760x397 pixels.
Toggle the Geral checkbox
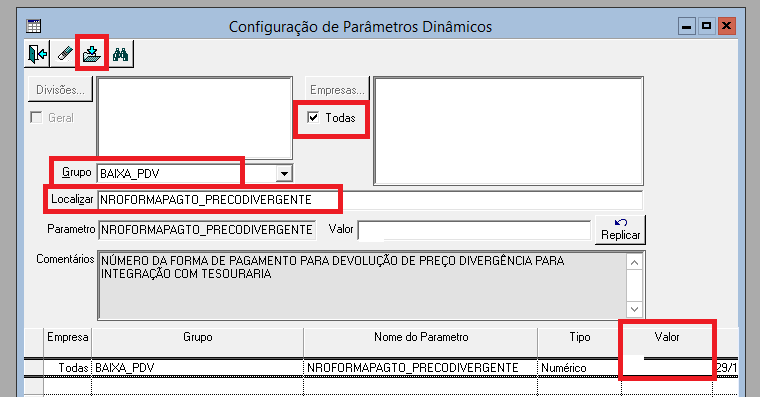pyautogui.click(x=36, y=118)
